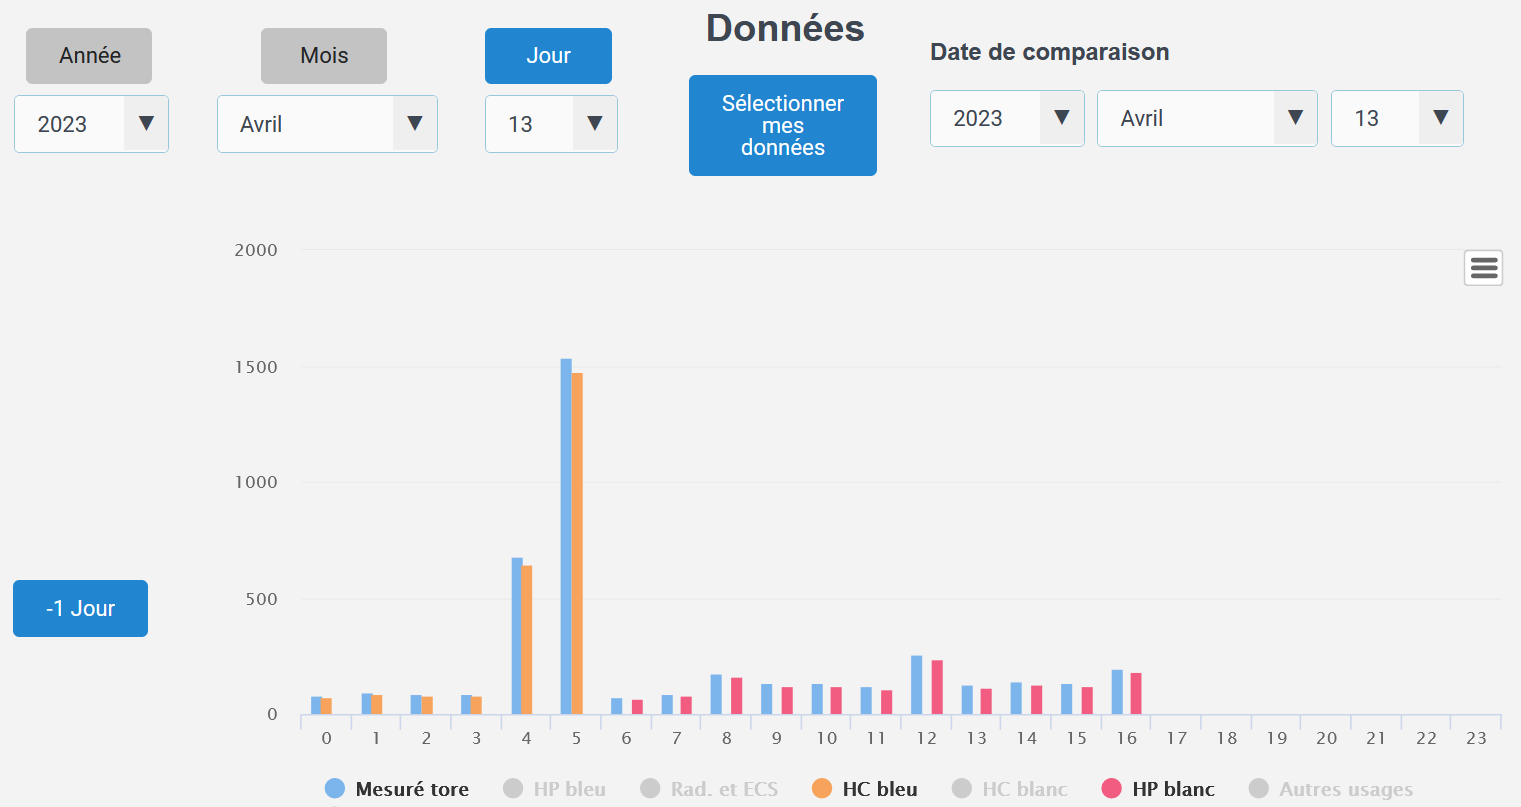Open the chart hamburger context menu

(x=1483, y=268)
